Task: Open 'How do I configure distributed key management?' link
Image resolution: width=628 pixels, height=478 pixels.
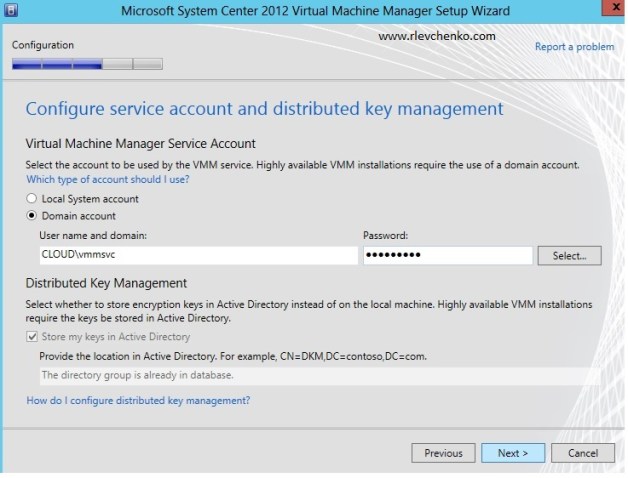Action: [x=138, y=401]
